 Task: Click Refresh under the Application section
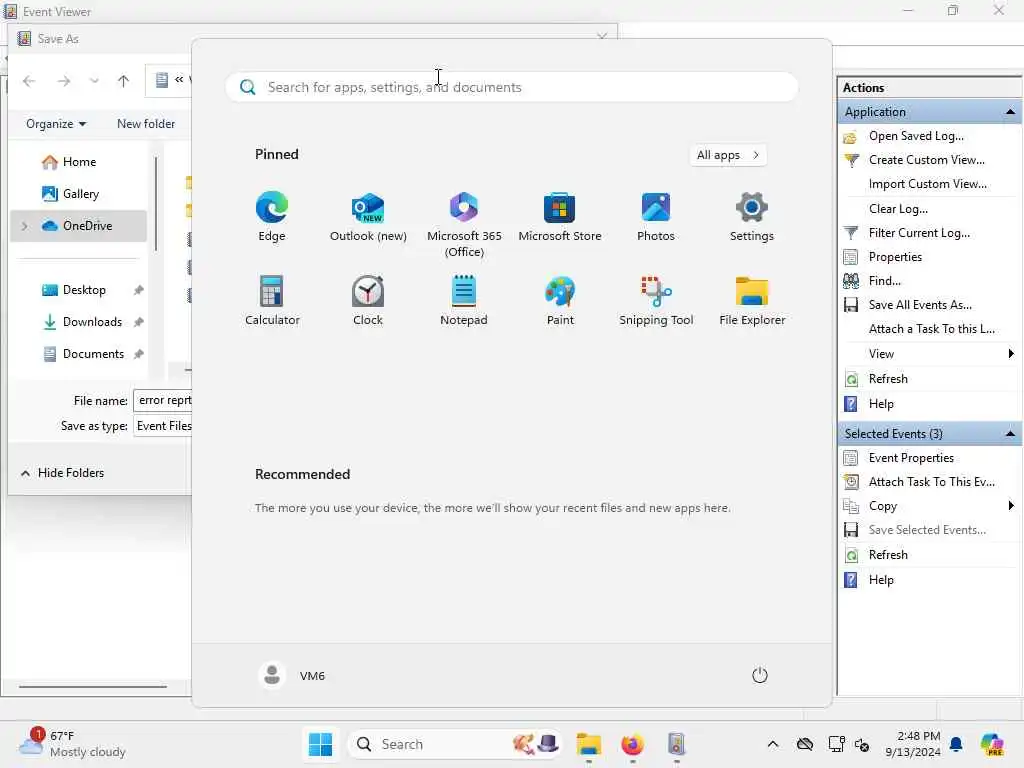888,379
